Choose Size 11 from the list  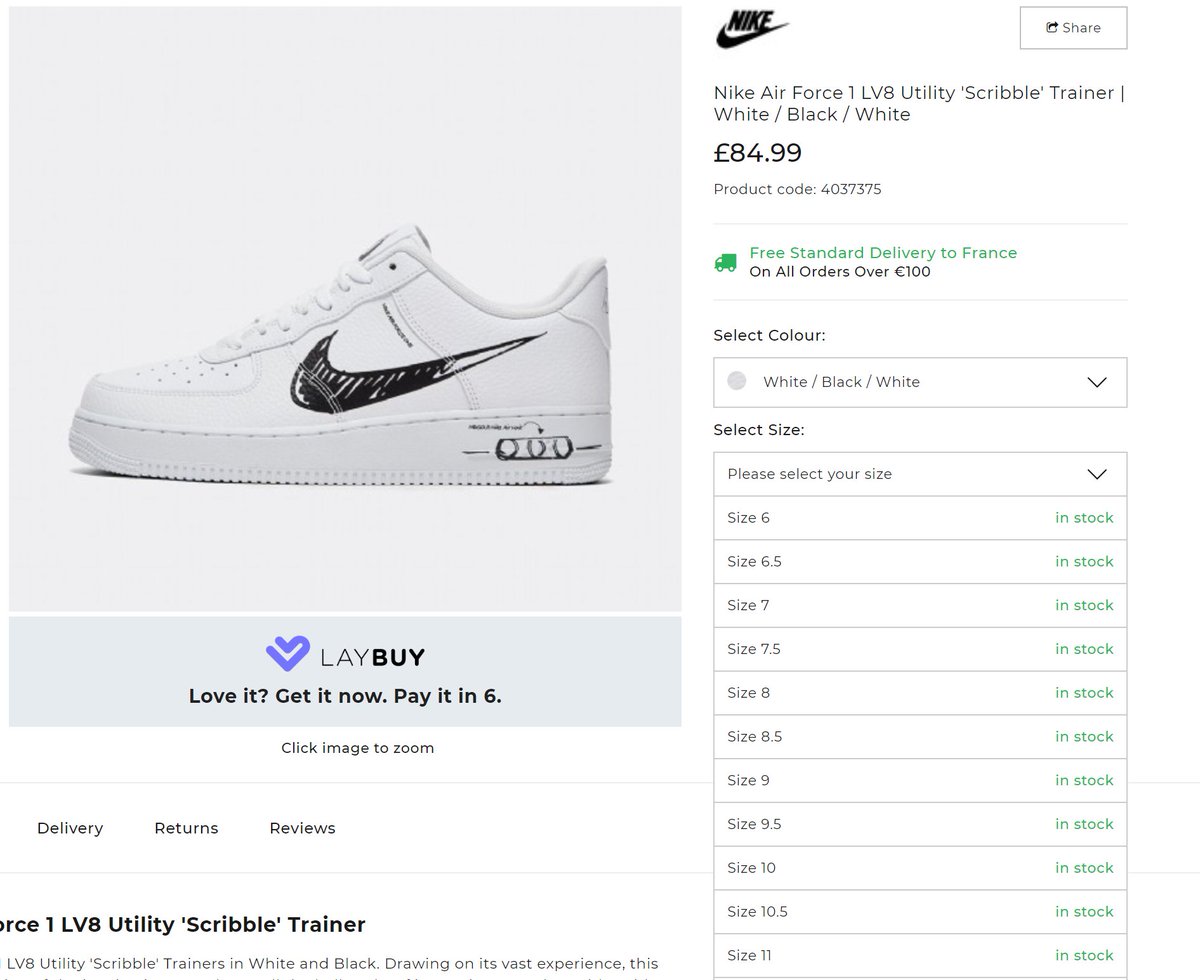(920, 955)
